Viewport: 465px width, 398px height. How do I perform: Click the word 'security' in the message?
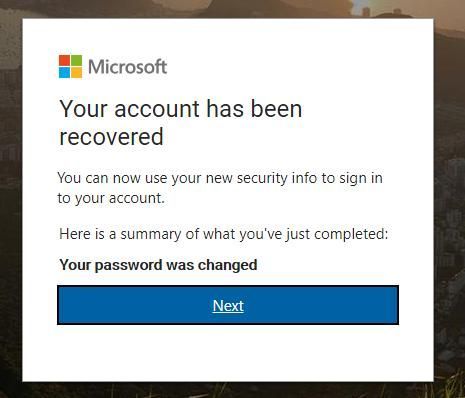point(262,178)
